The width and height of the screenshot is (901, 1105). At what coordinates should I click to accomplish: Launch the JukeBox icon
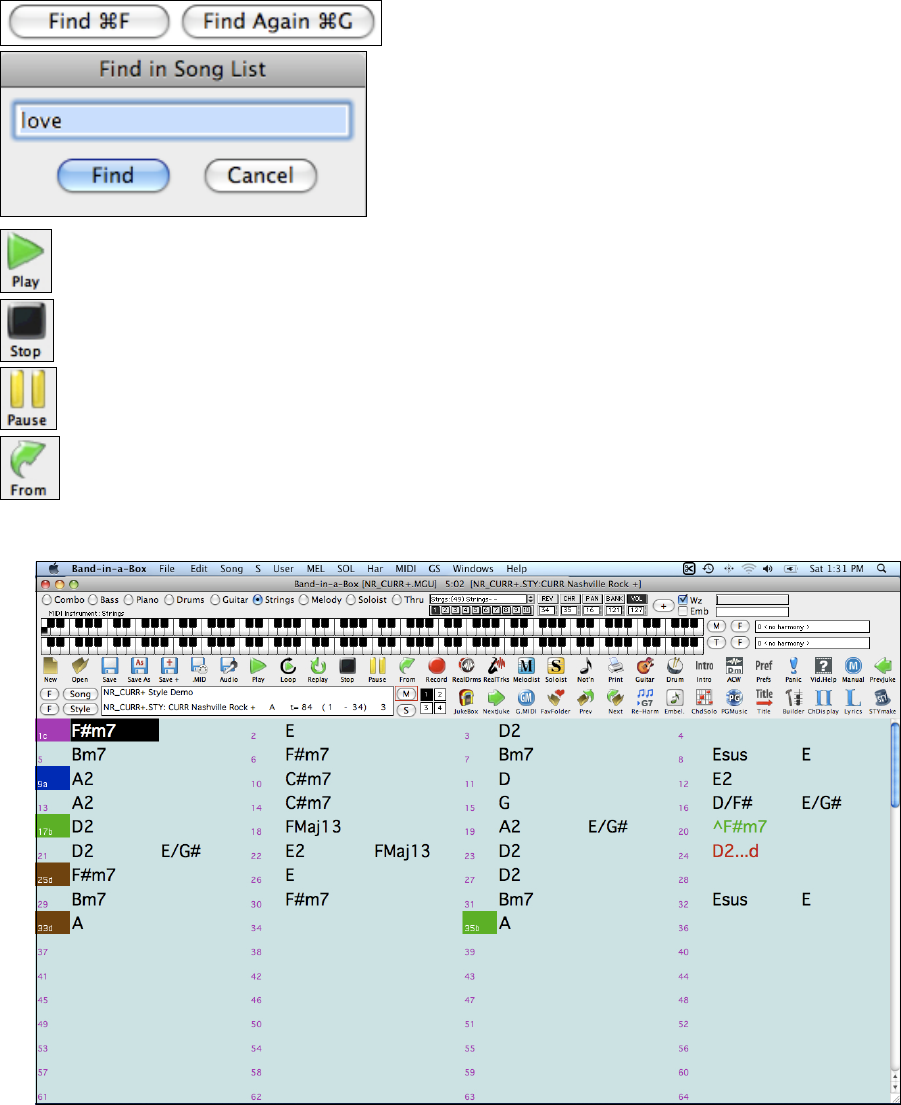[466, 701]
